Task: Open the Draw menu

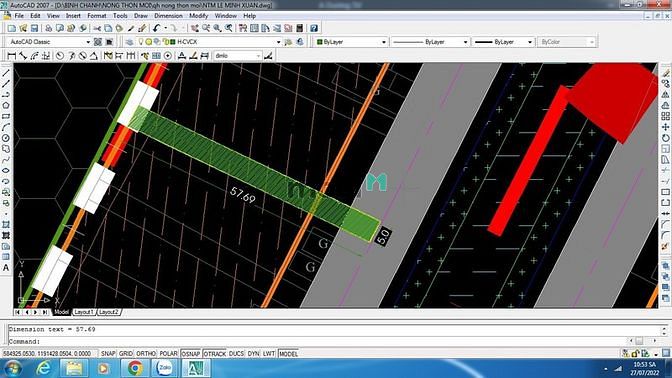Action: point(141,16)
